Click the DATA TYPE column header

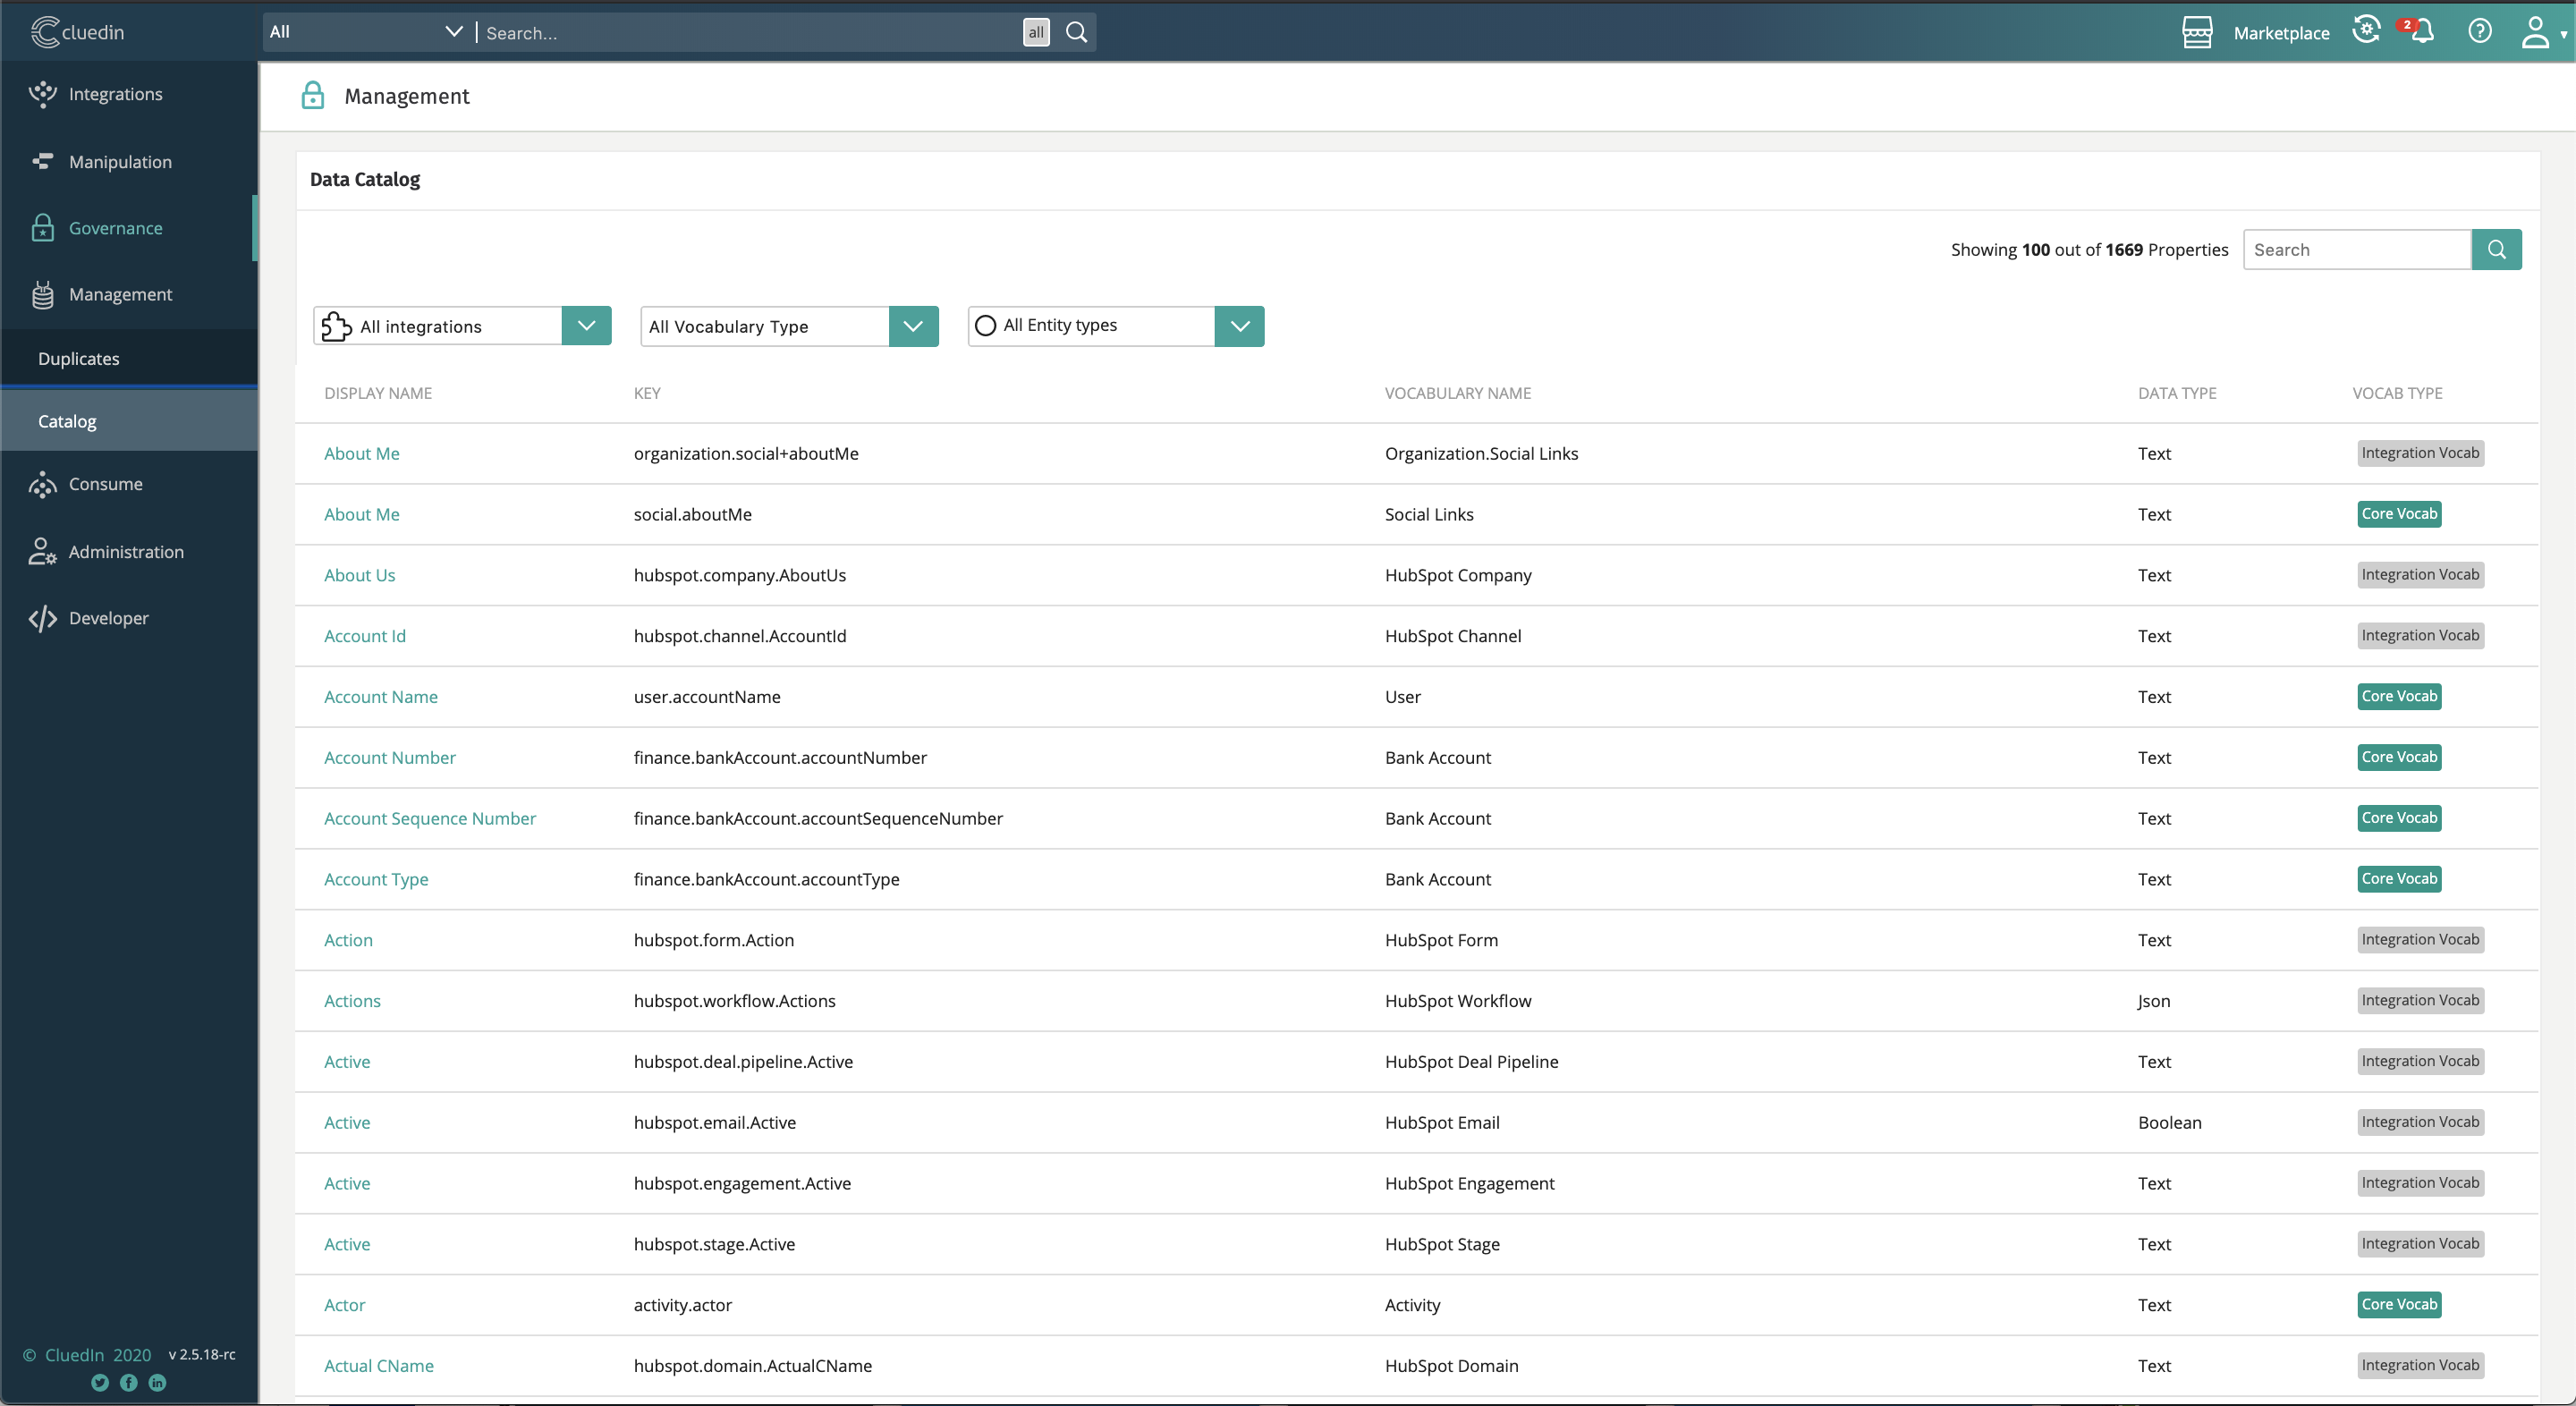tap(2177, 393)
